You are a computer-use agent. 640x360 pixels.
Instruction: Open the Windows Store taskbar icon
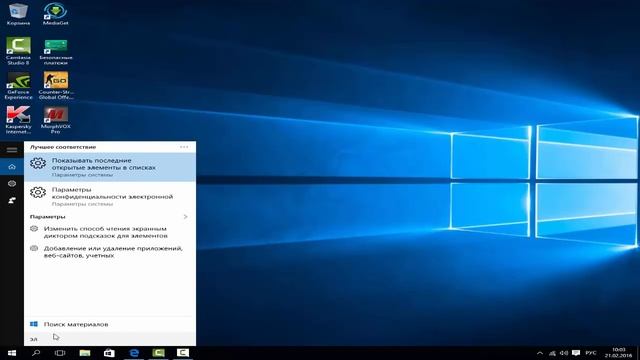[109, 353]
